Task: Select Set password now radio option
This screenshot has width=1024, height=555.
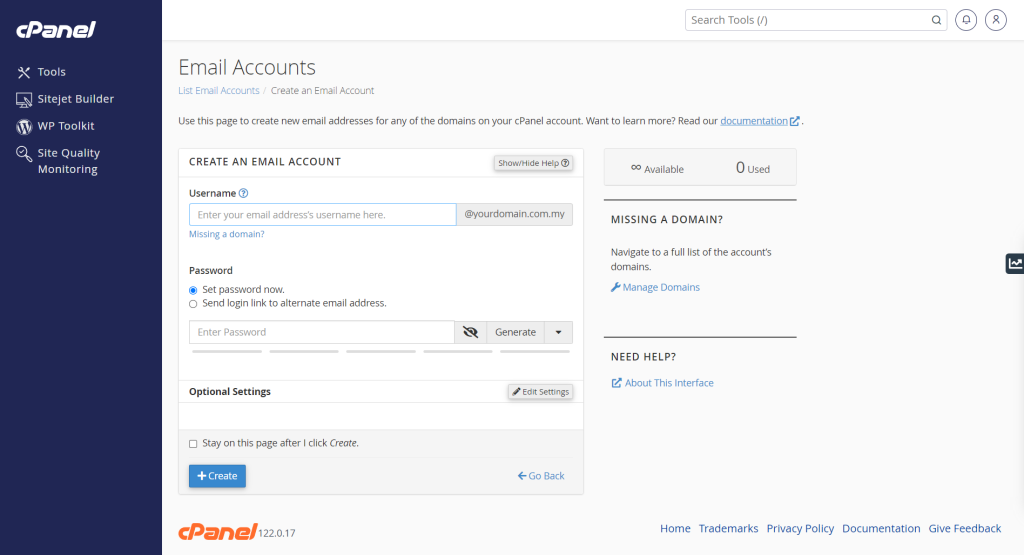Action: point(193,290)
